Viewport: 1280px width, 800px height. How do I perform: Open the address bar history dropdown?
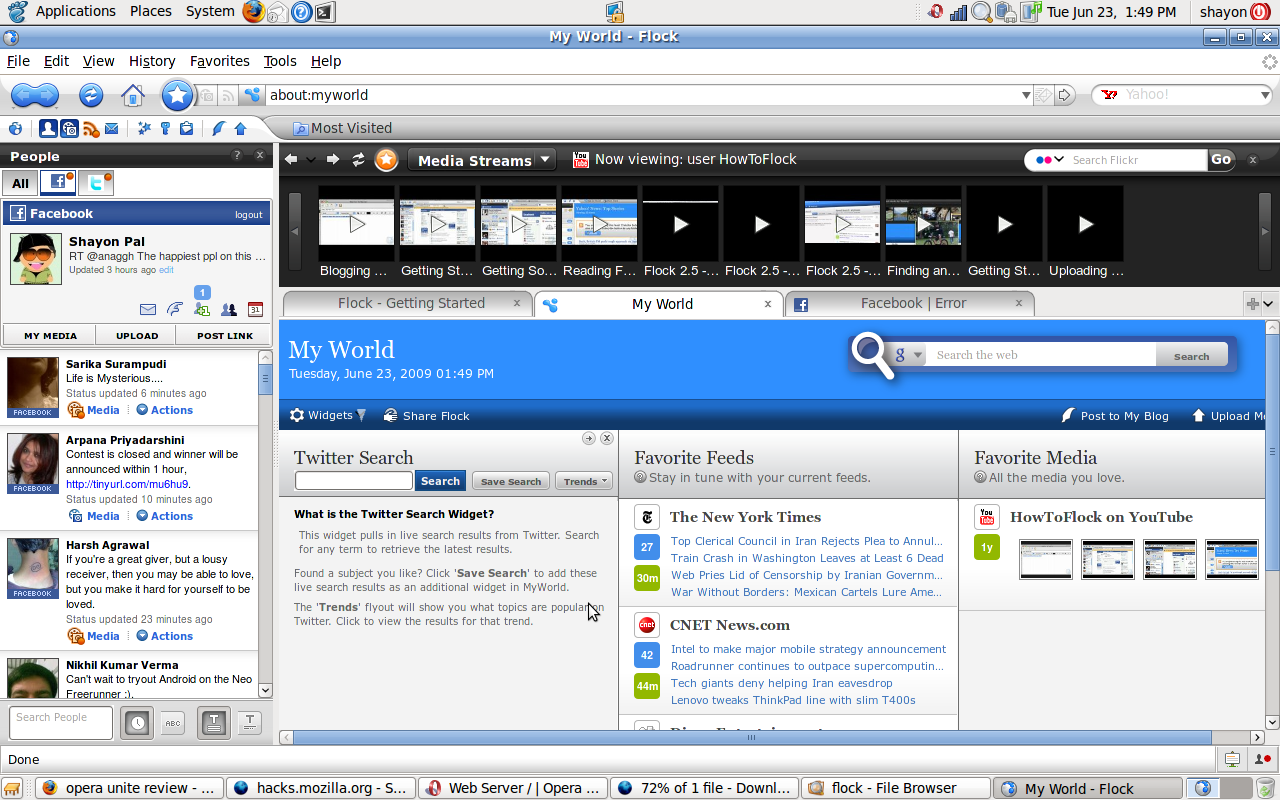pos(1026,96)
